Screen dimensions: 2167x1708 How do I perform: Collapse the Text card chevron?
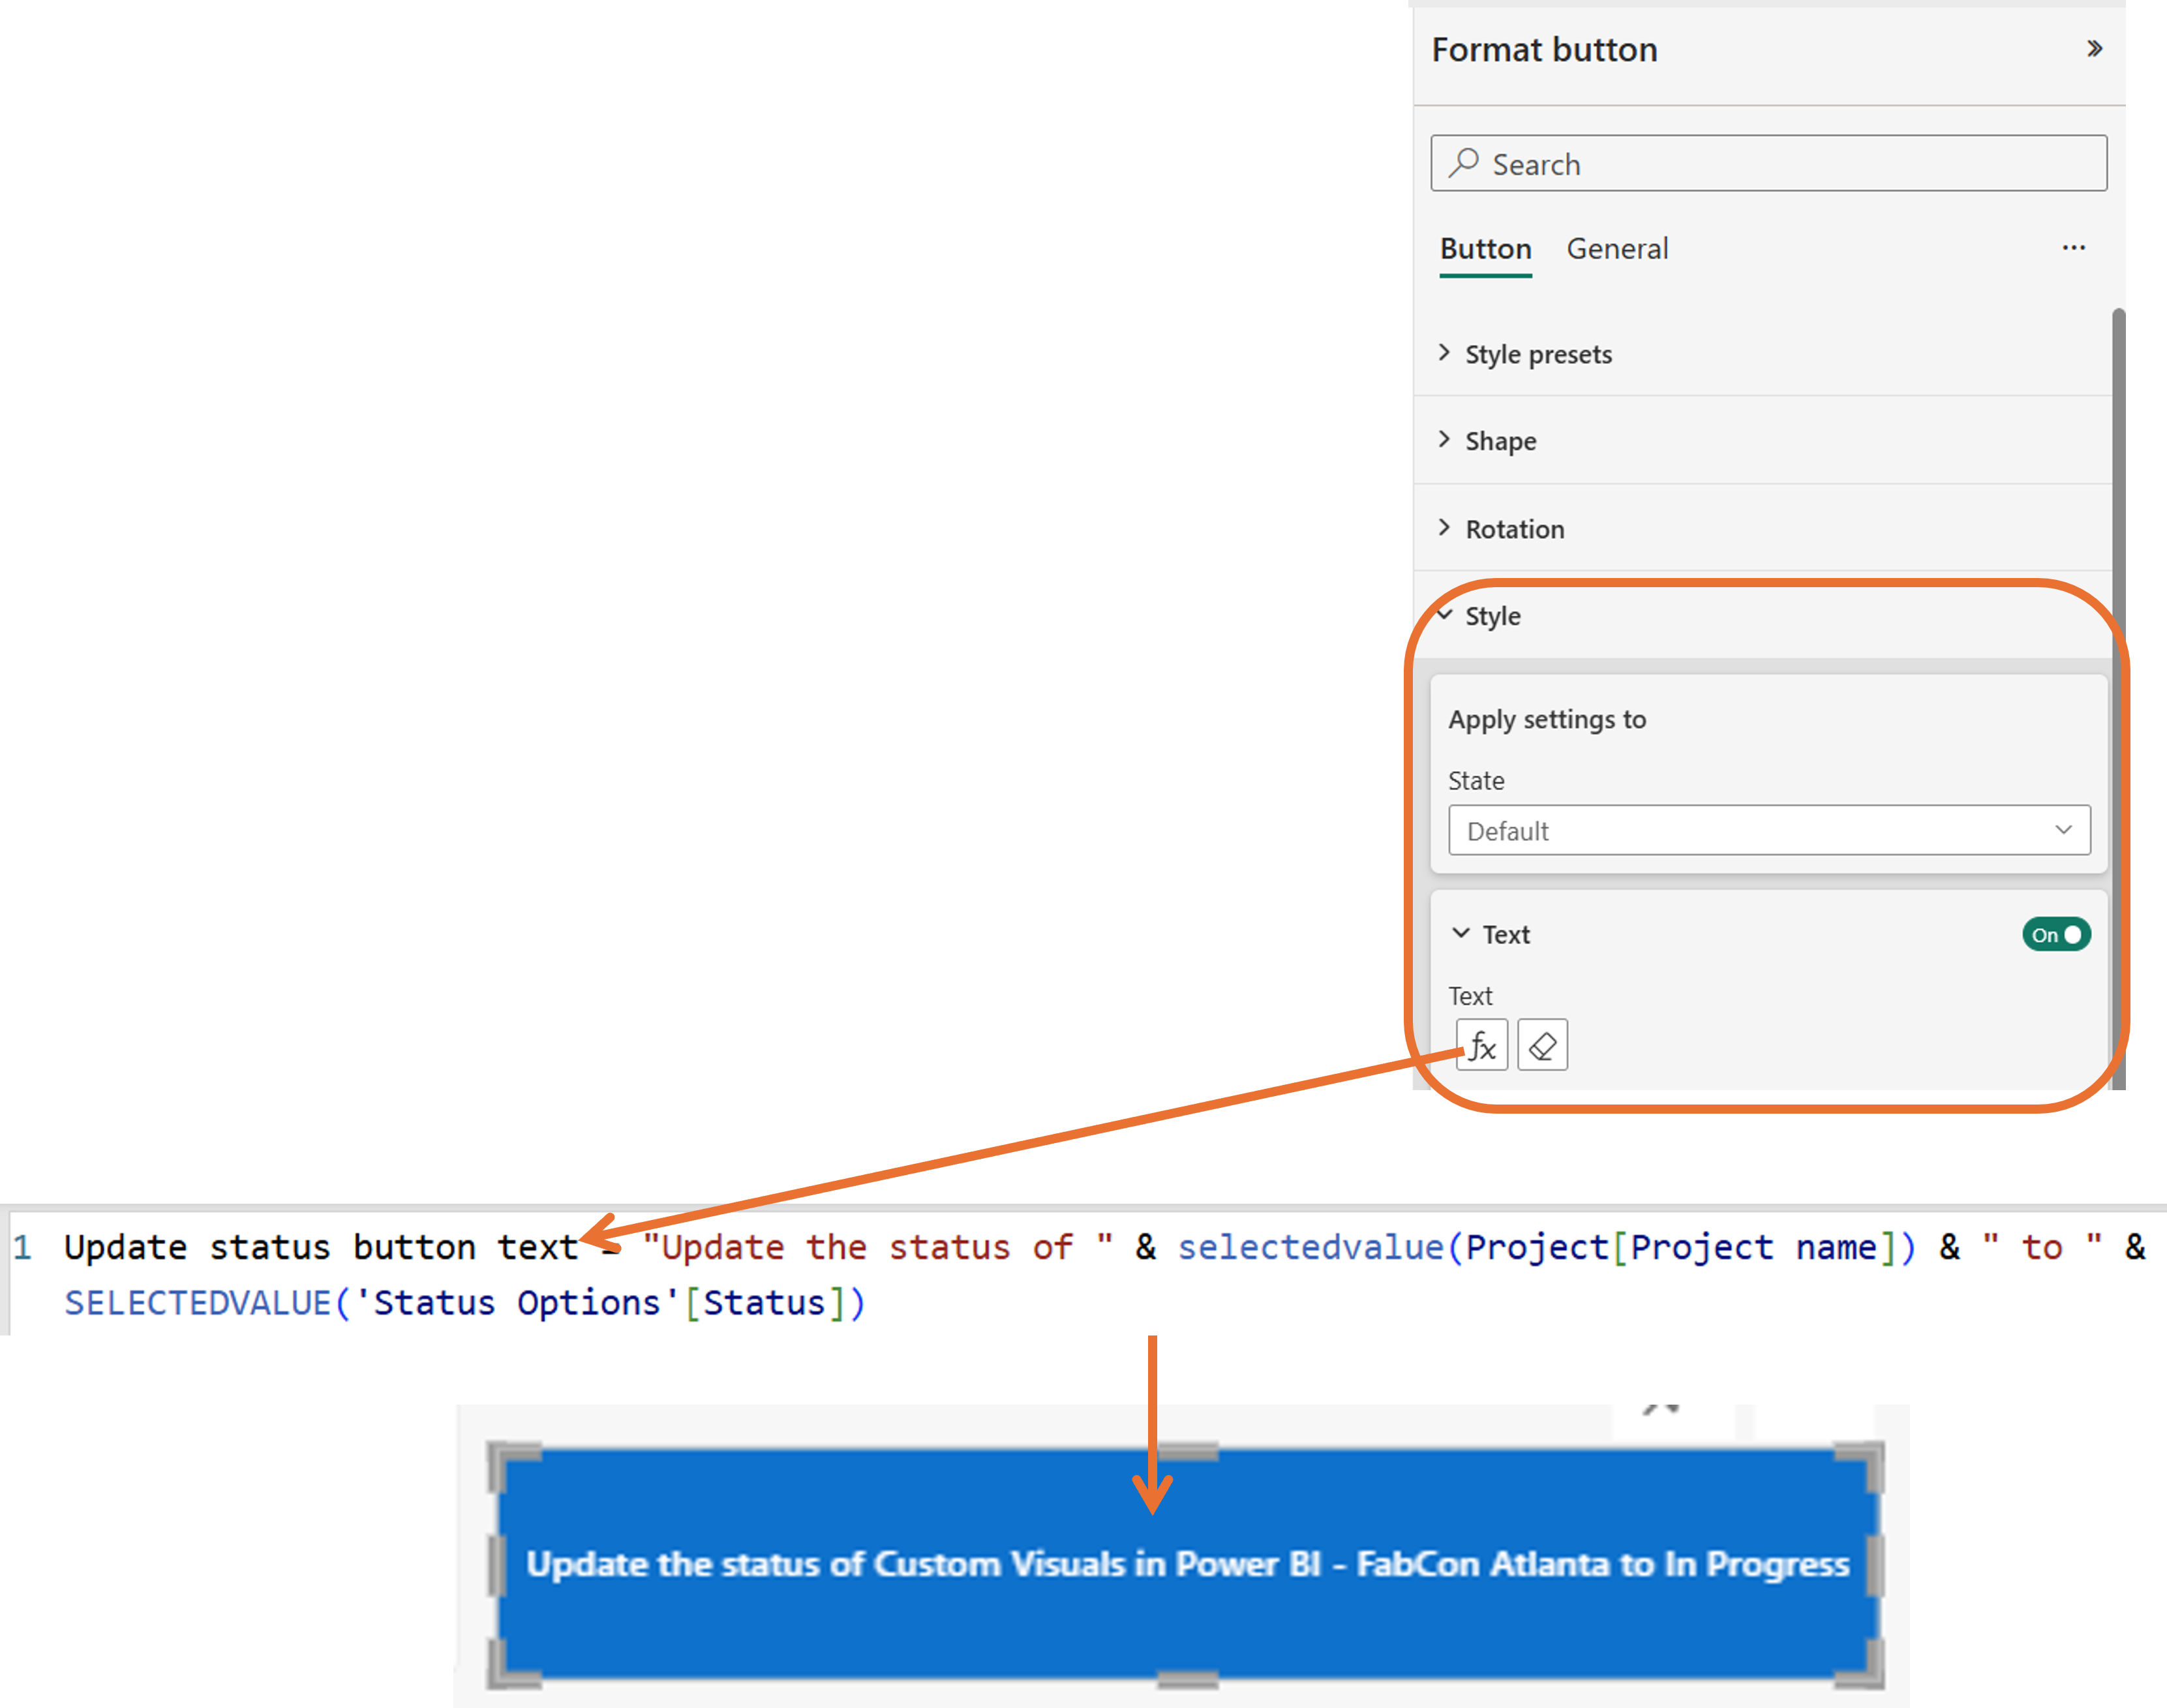click(x=1461, y=933)
